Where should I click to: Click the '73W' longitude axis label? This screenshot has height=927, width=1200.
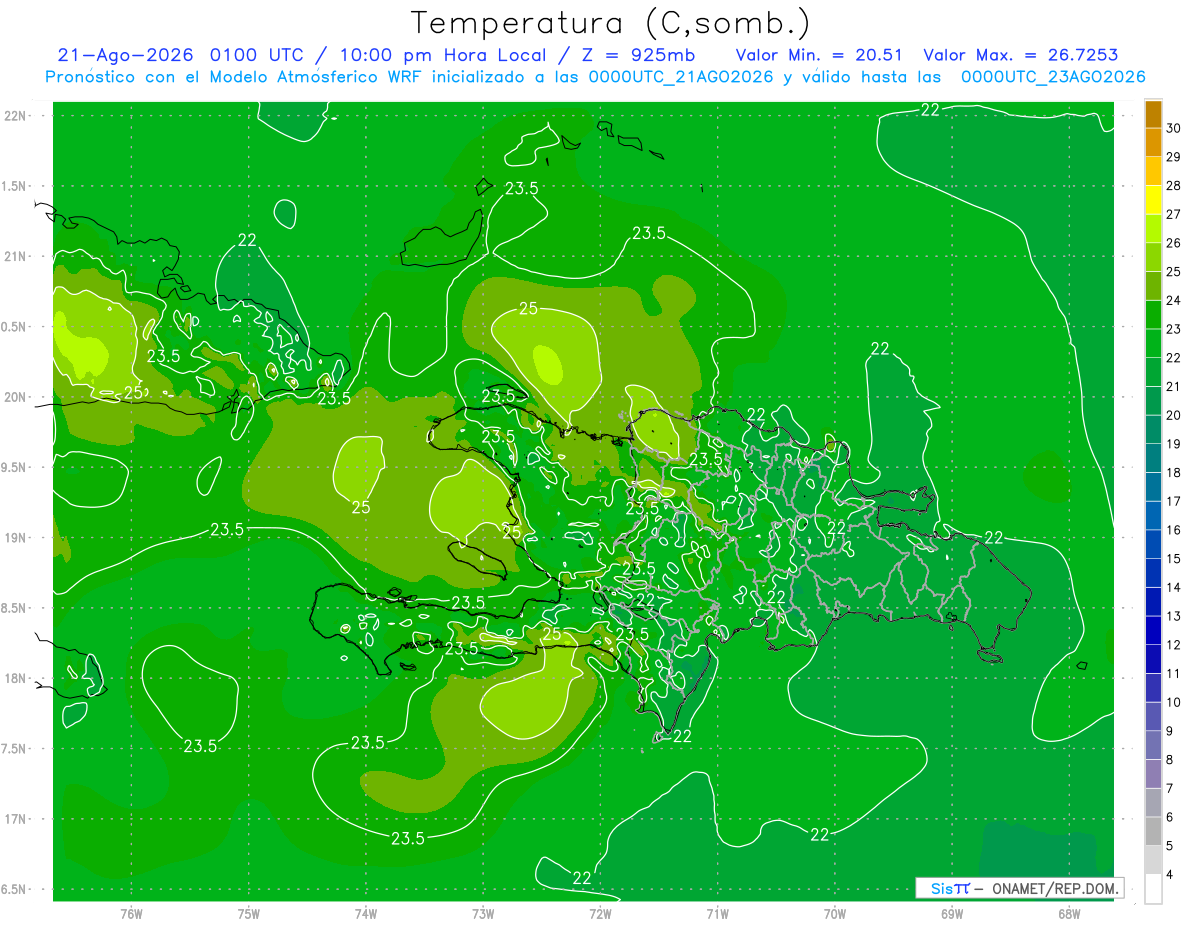(483, 913)
